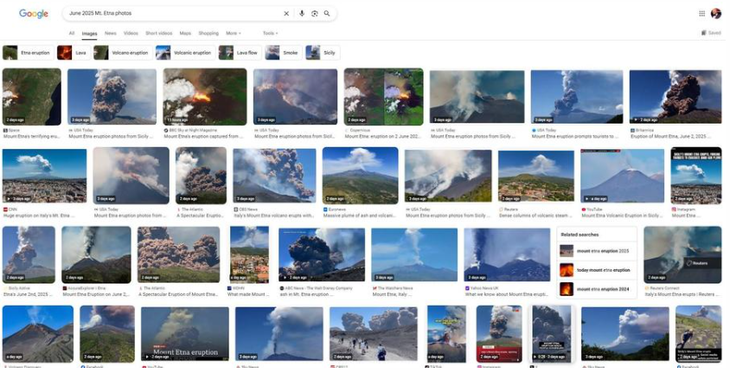Open the CBS News eruption image

pos(274,176)
